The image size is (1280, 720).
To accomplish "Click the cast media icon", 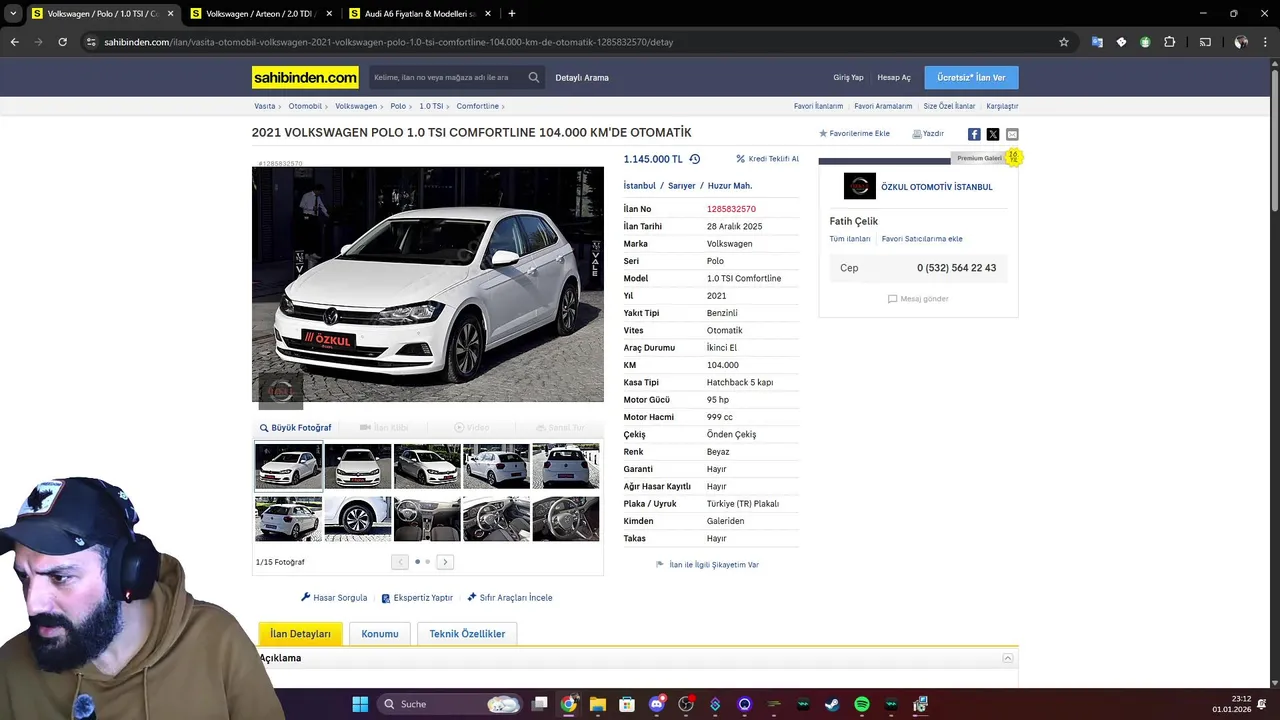I will (1205, 42).
